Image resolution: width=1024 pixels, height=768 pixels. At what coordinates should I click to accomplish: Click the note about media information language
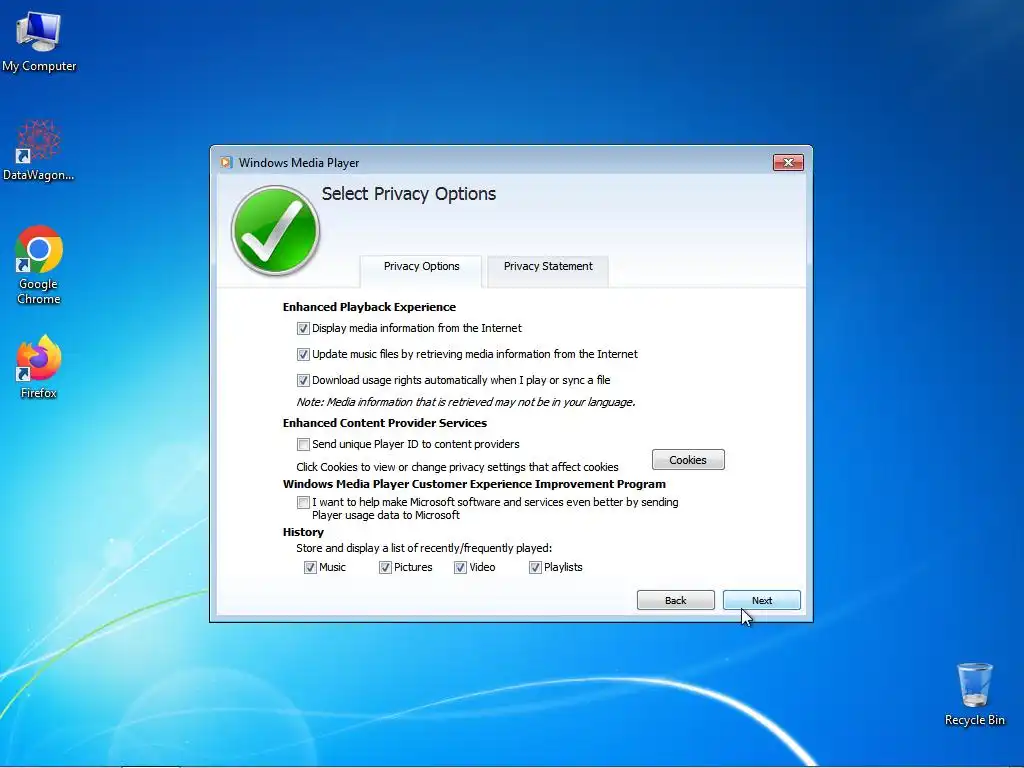466,402
